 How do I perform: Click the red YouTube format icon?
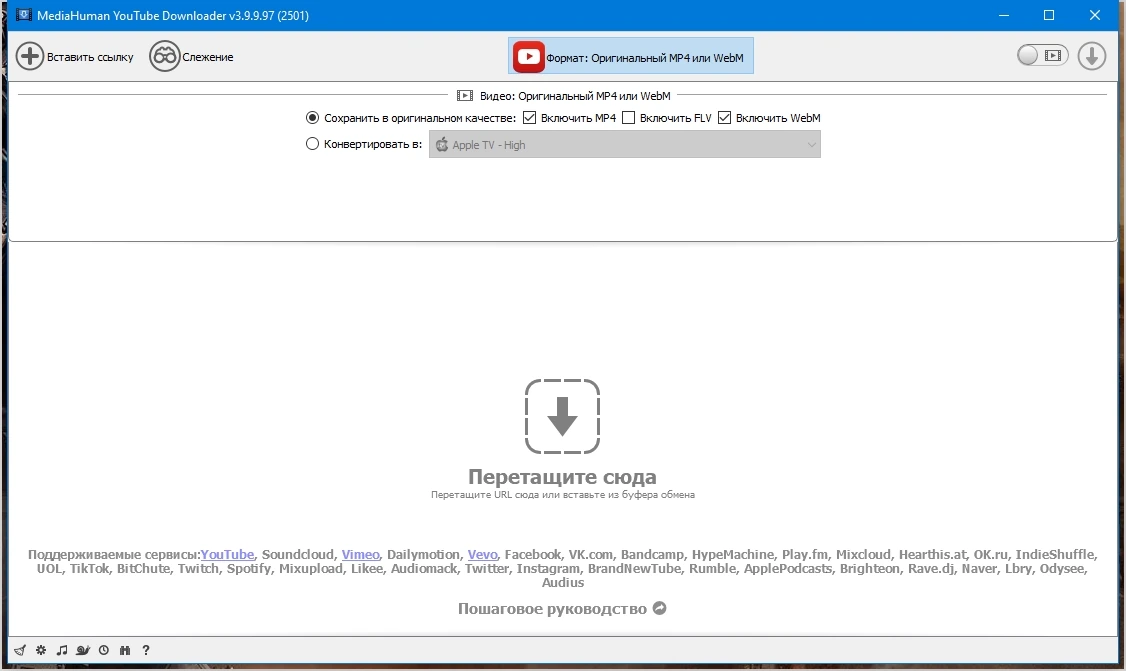(529, 57)
